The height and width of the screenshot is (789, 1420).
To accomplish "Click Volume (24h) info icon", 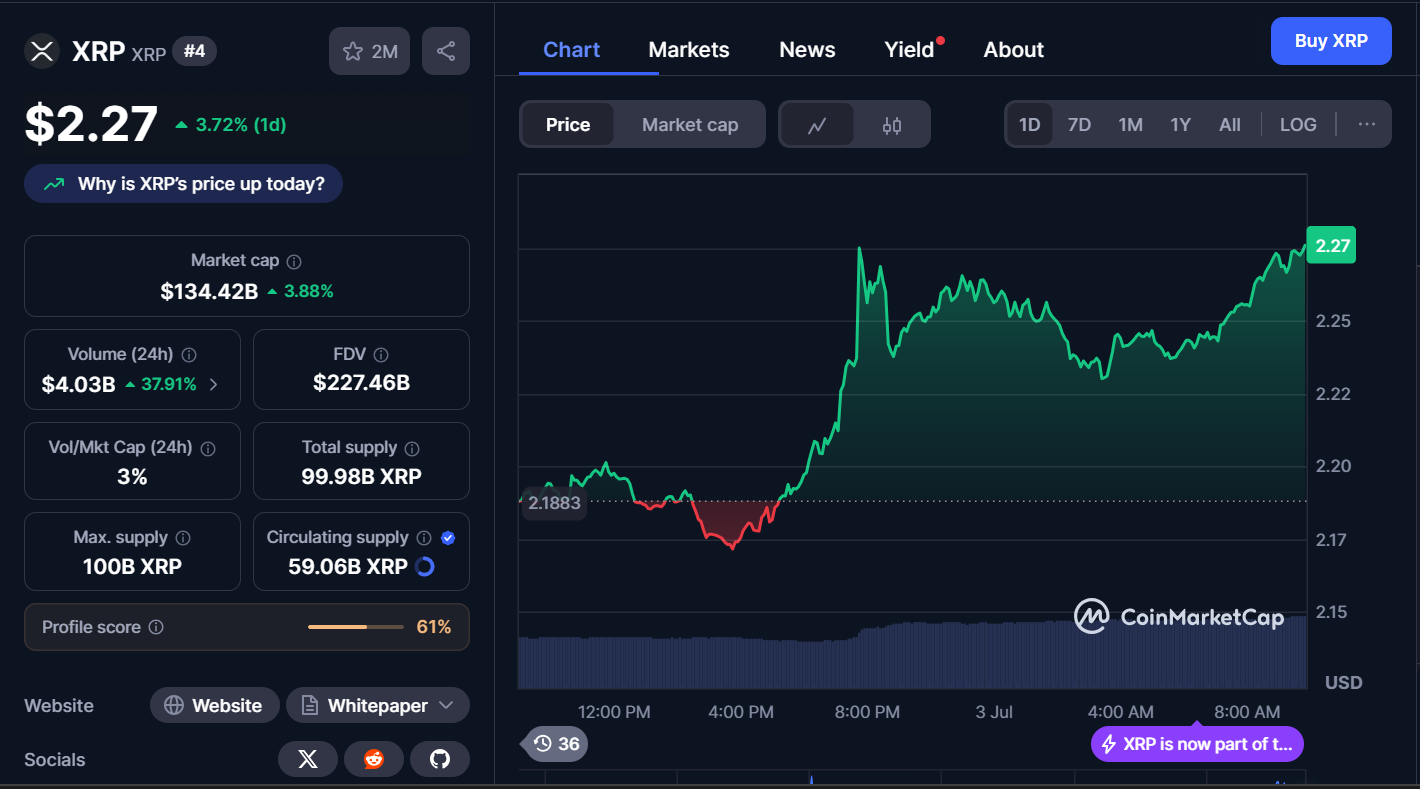I will (x=189, y=355).
